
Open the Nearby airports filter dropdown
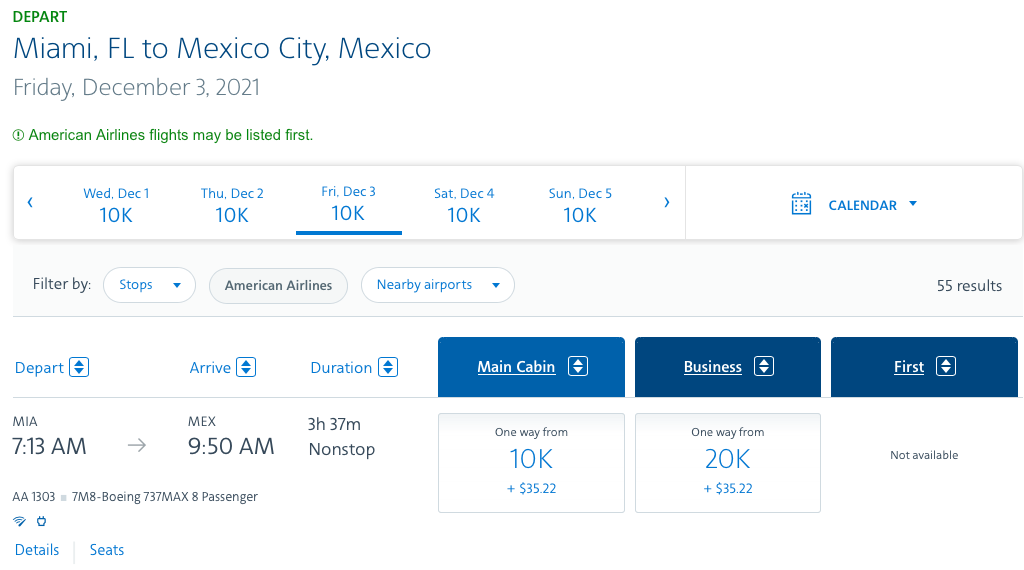[438, 285]
